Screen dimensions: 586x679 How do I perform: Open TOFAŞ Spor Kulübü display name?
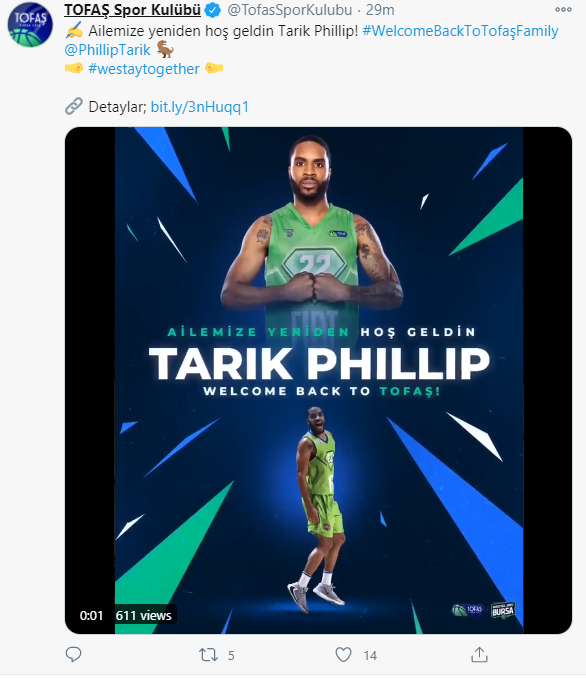(x=133, y=10)
